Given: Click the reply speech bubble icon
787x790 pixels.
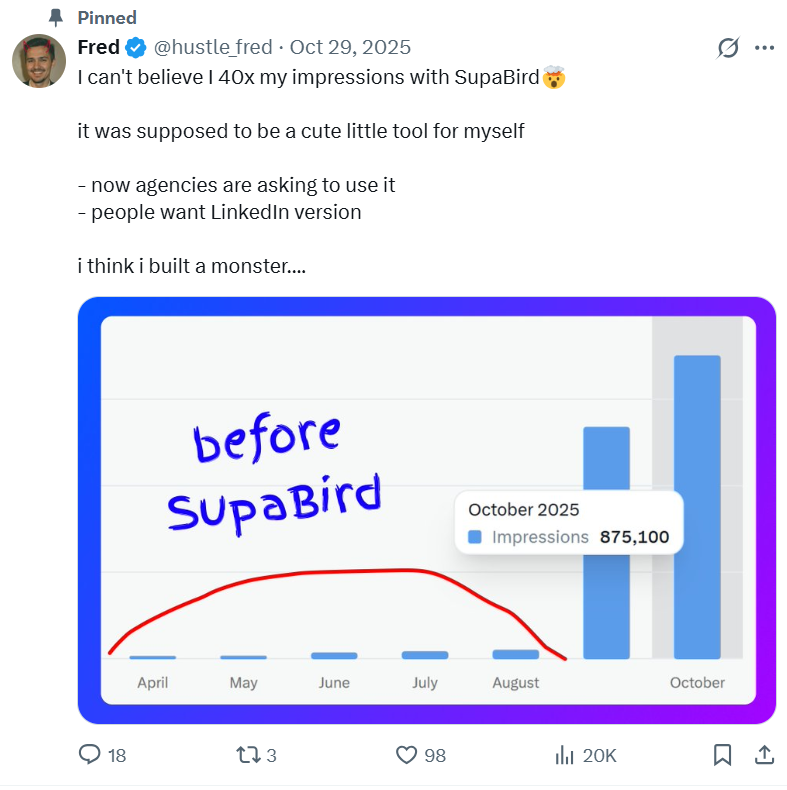Looking at the screenshot, I should 90,755.
